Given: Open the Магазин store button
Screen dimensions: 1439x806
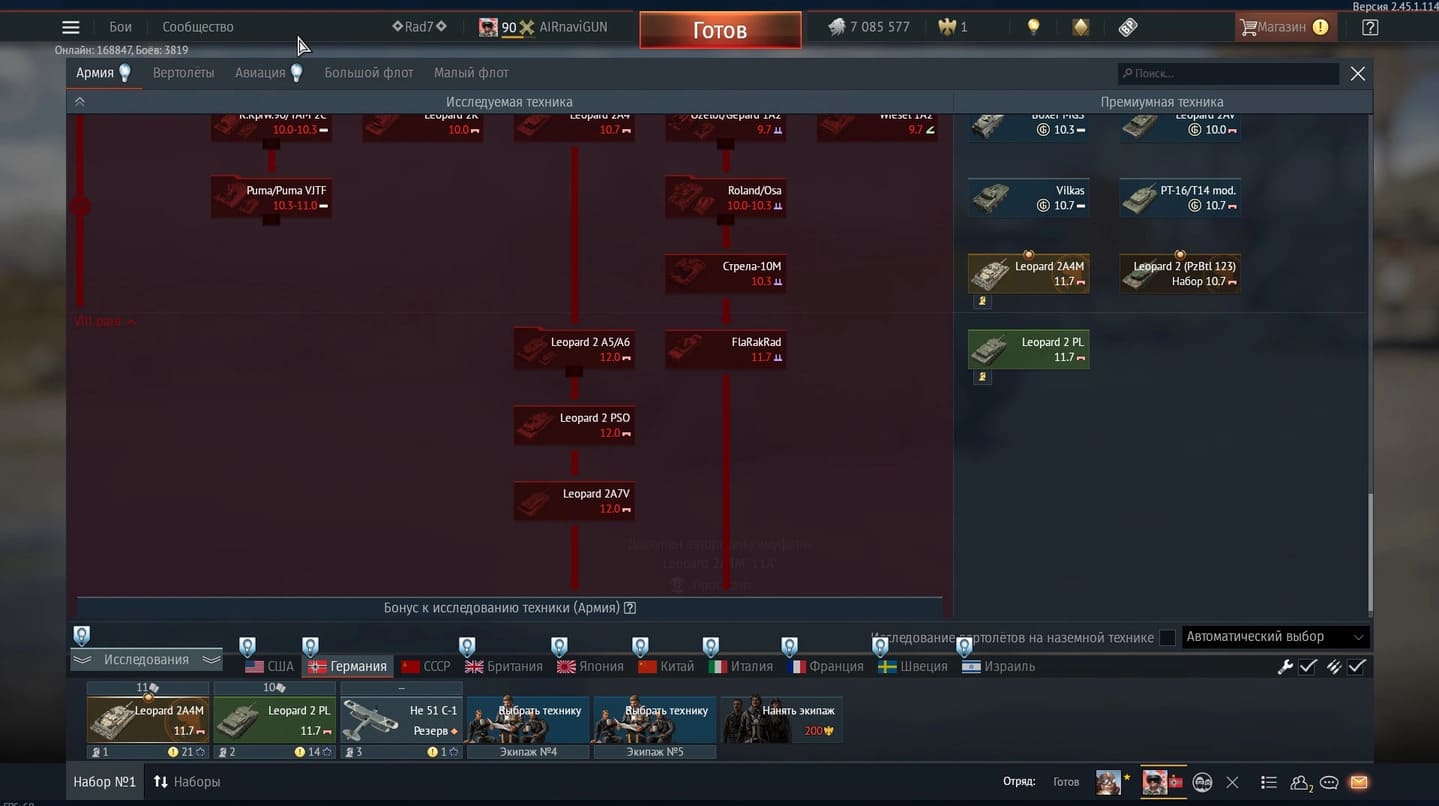Looking at the screenshot, I should (x=1284, y=27).
